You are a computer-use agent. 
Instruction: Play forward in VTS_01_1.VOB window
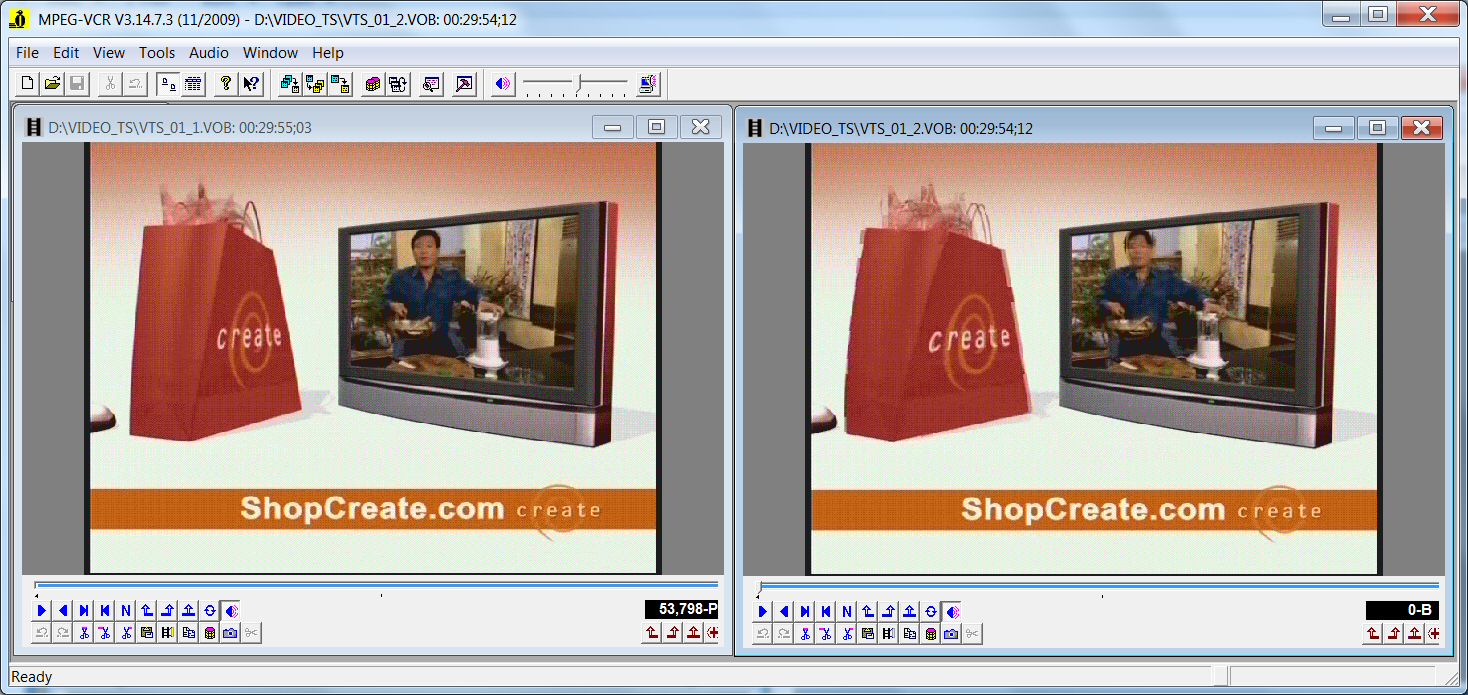click(42, 610)
